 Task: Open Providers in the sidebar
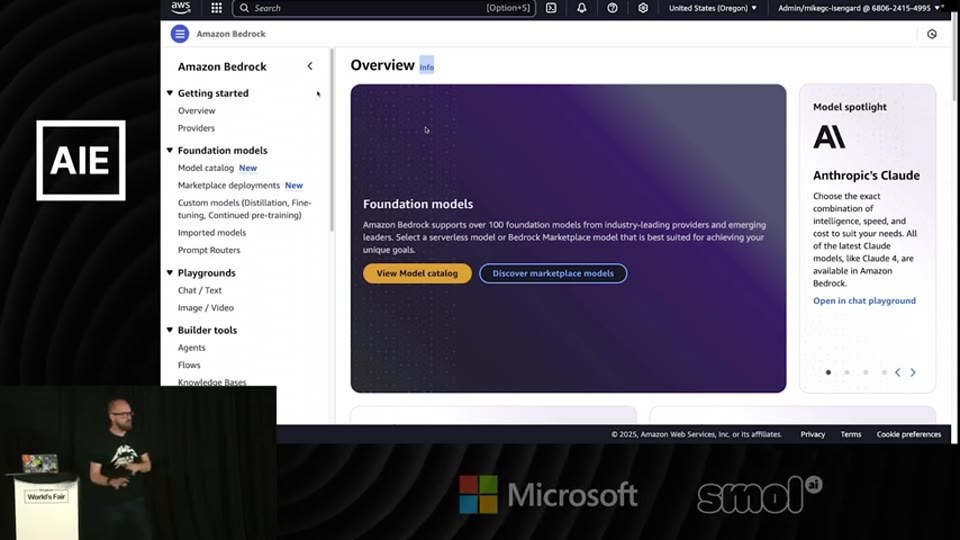[x=196, y=128]
